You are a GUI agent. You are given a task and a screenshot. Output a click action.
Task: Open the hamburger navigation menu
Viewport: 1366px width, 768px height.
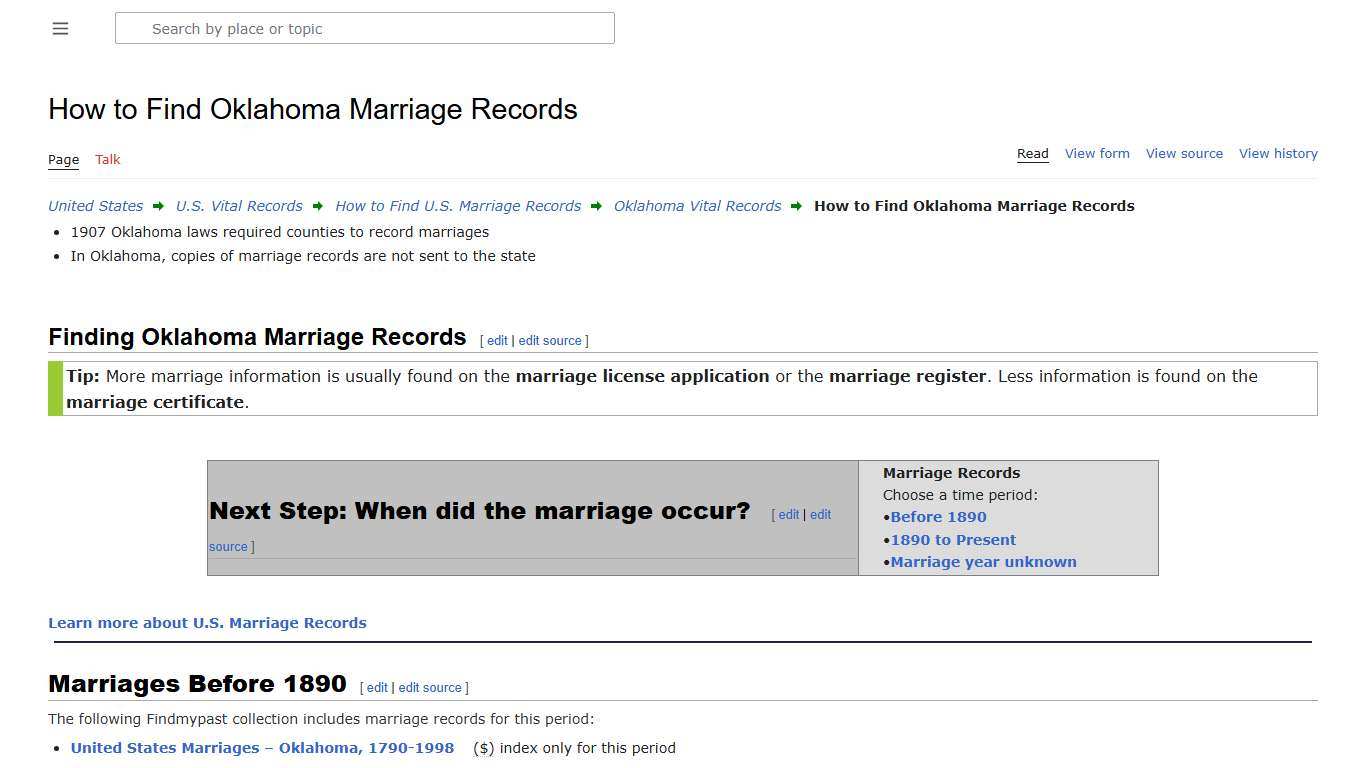60,28
